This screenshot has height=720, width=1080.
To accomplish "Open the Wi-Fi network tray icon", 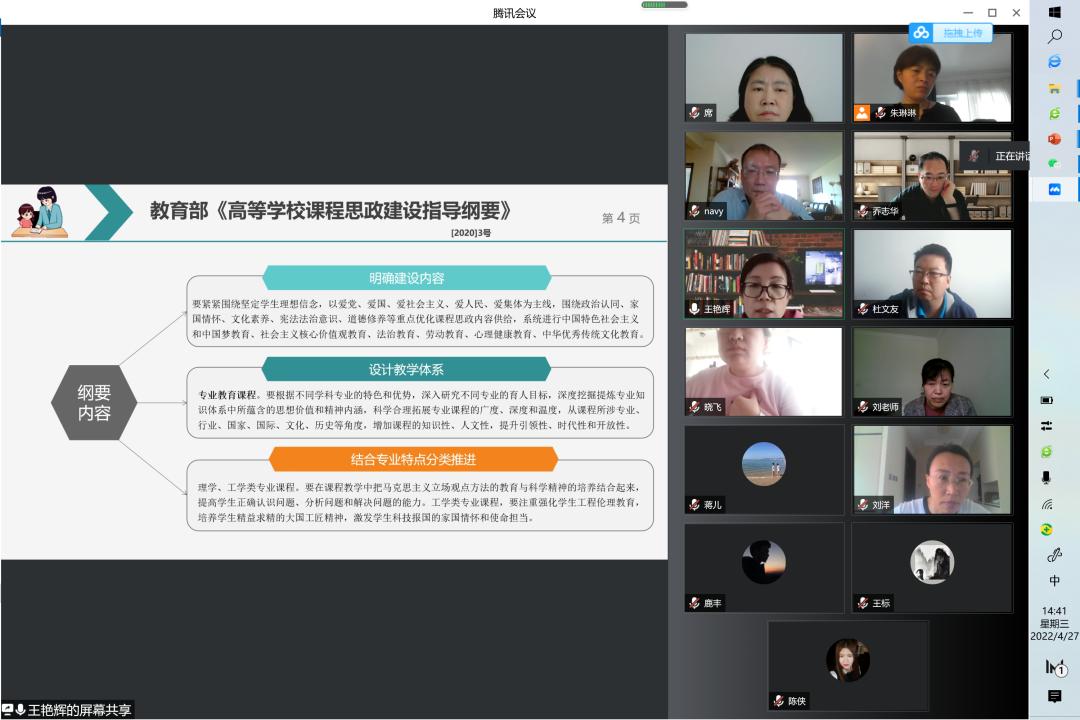I will pos(1047,504).
